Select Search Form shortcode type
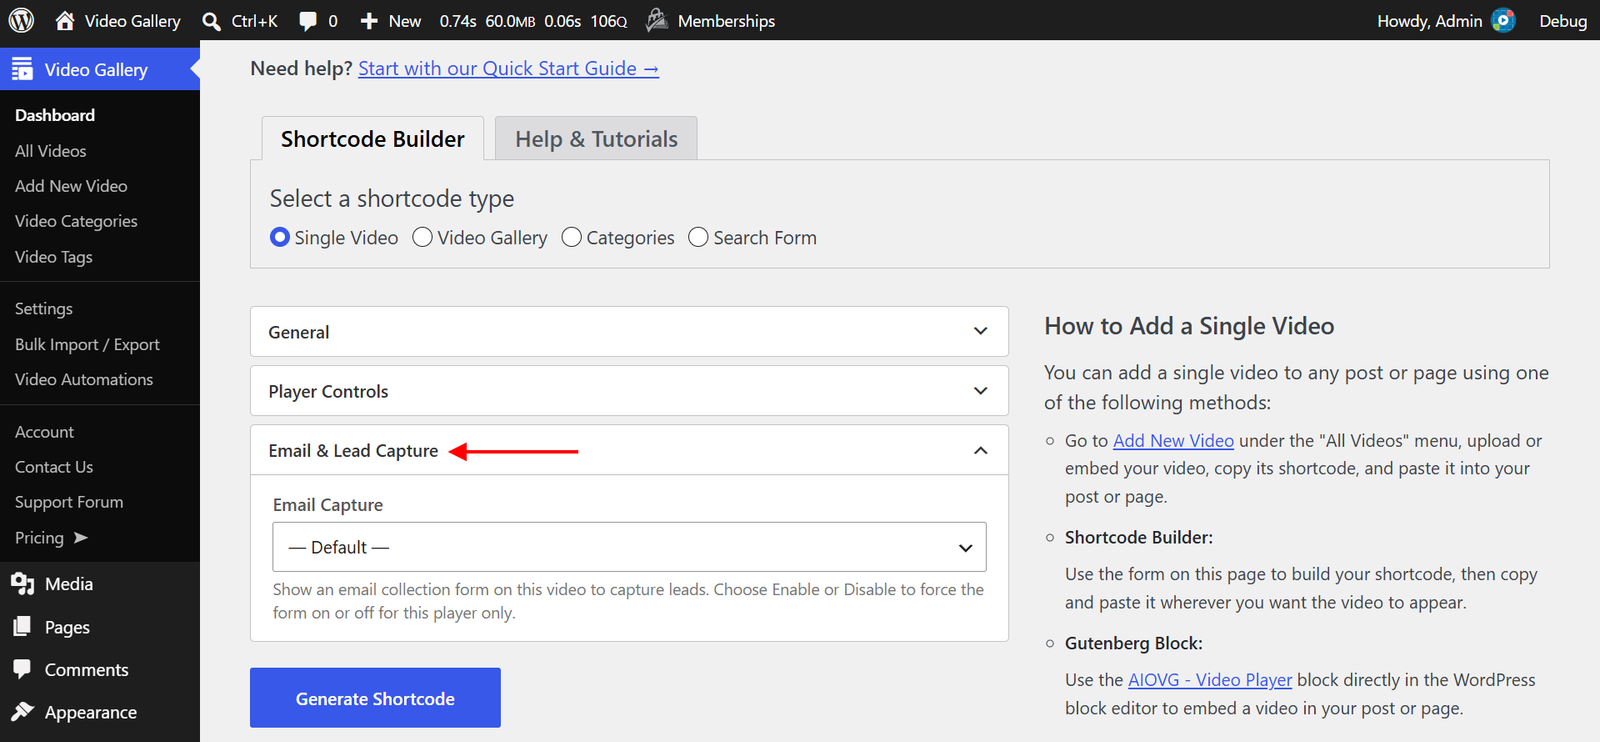This screenshot has height=742, width=1600. (x=699, y=237)
